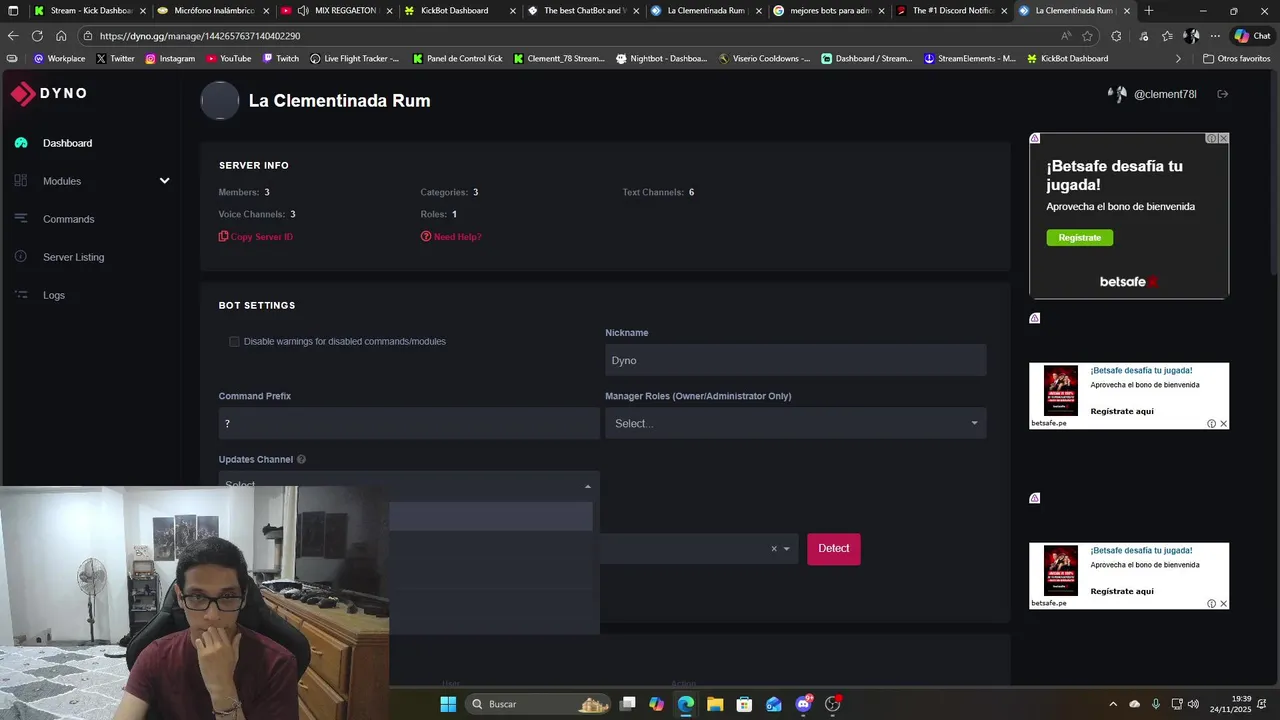
Task: Open the Workplace bookmark
Action: [60, 59]
